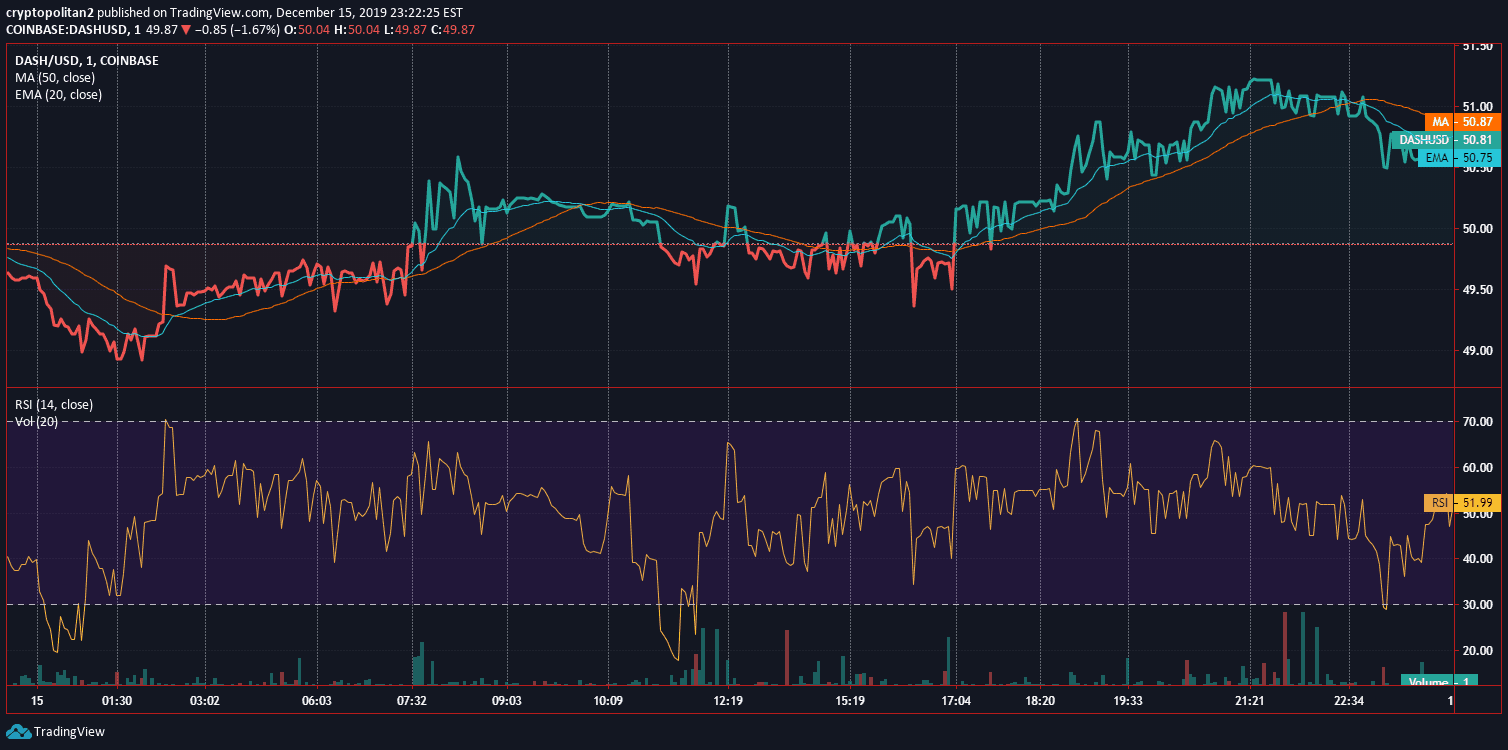Click the 03:02 time axis marker
Screen dimensions: 1508x750
click(204, 701)
